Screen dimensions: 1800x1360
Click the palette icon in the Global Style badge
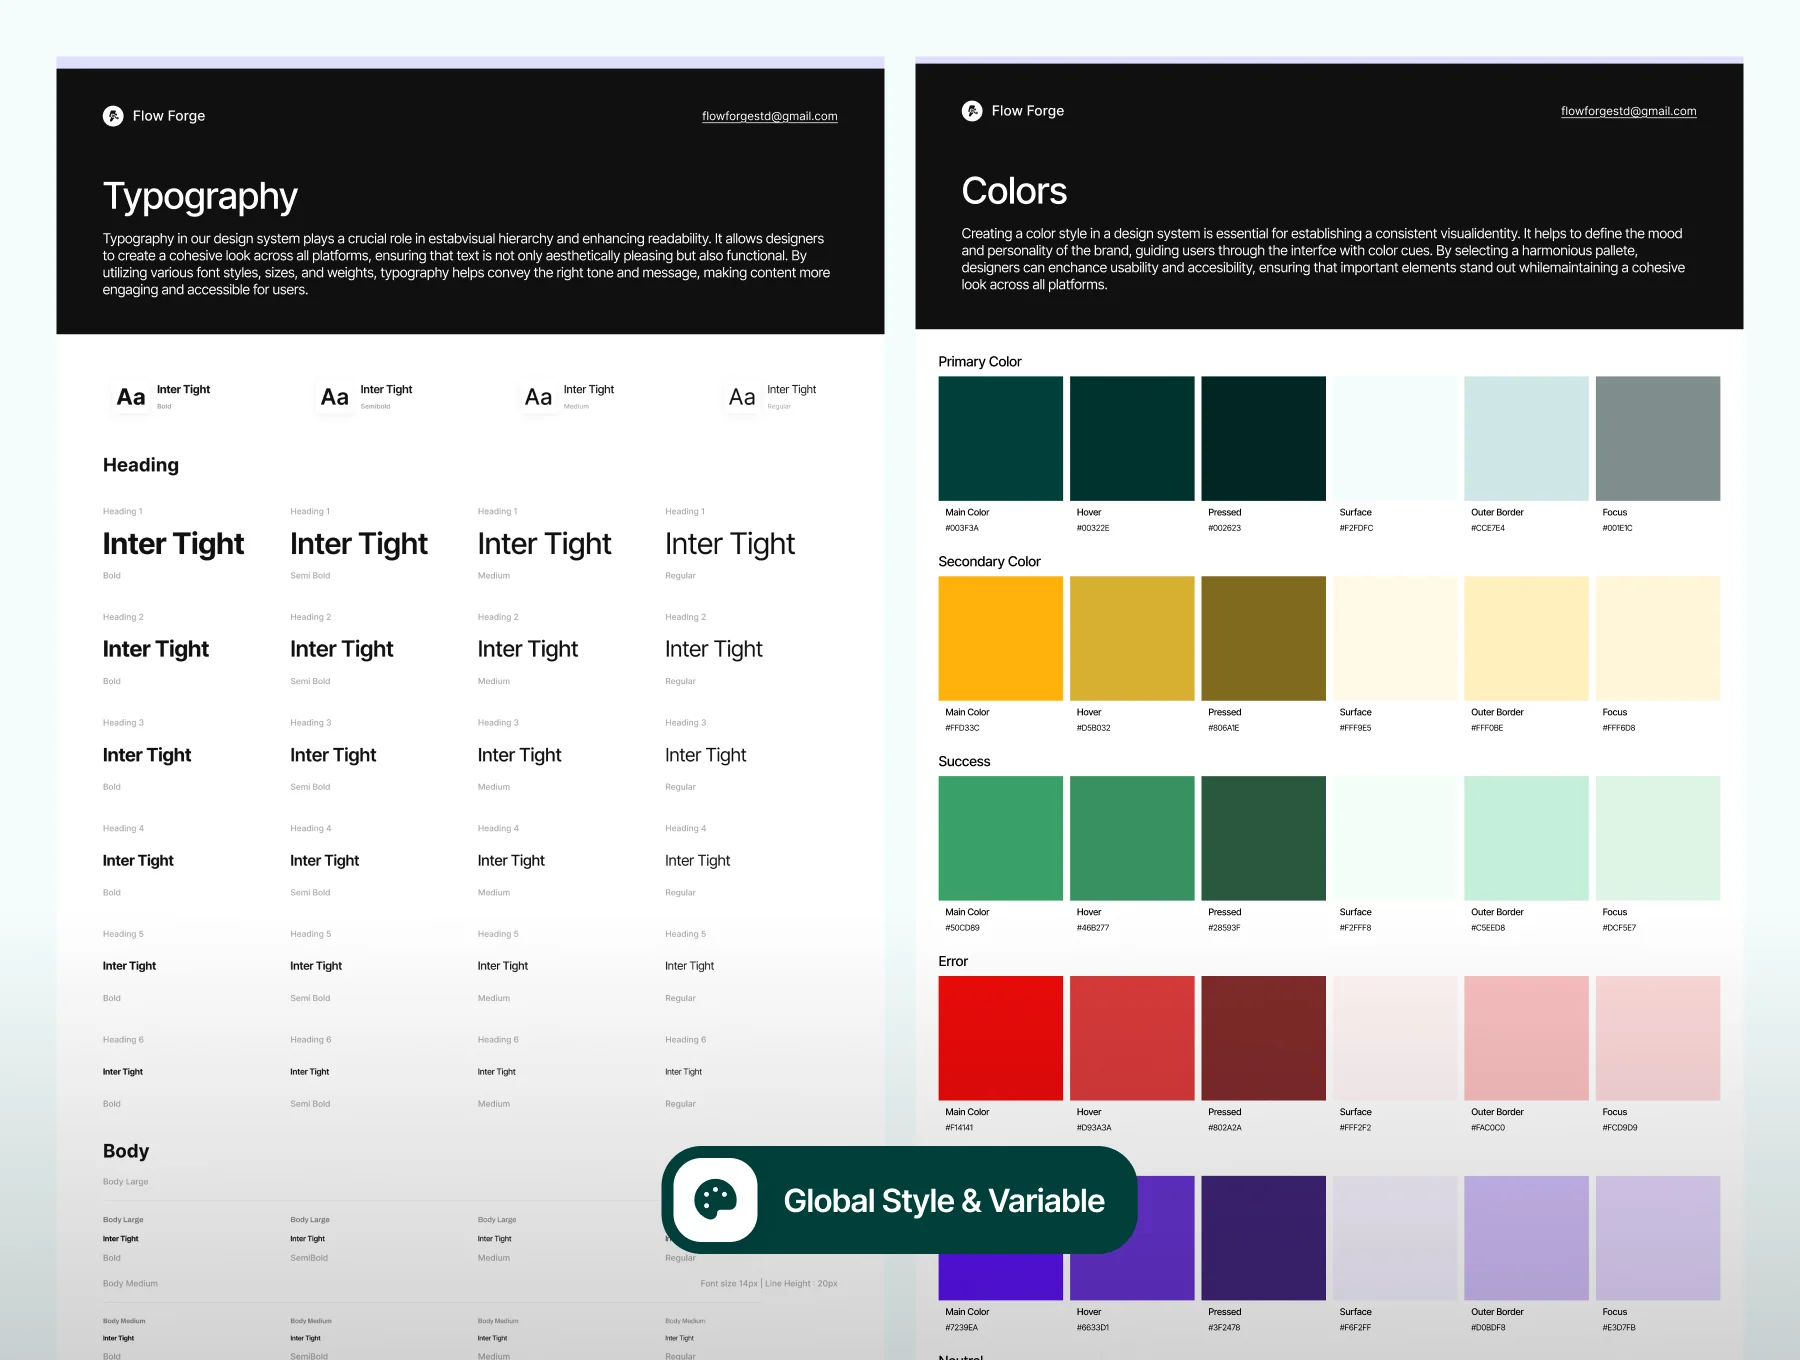[715, 1200]
